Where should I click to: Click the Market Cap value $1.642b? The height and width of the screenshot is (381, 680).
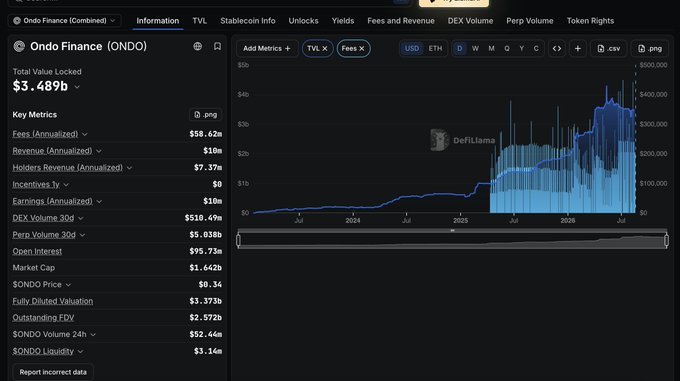206,268
